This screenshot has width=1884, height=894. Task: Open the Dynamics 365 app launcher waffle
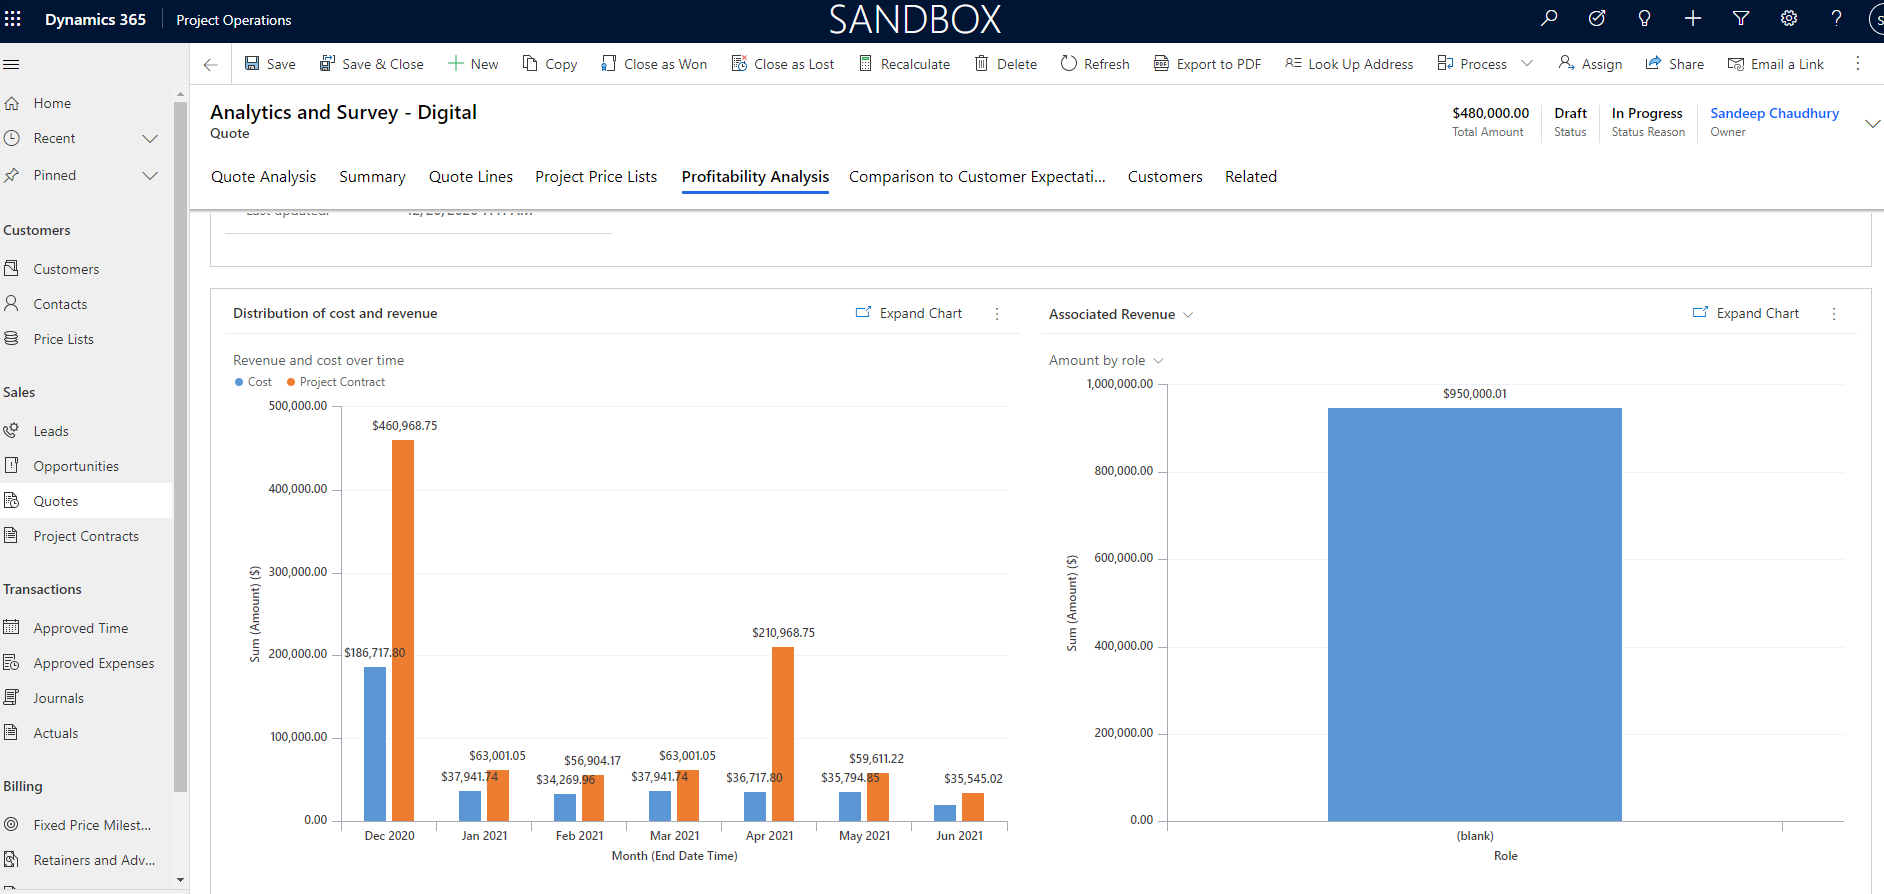(13, 19)
